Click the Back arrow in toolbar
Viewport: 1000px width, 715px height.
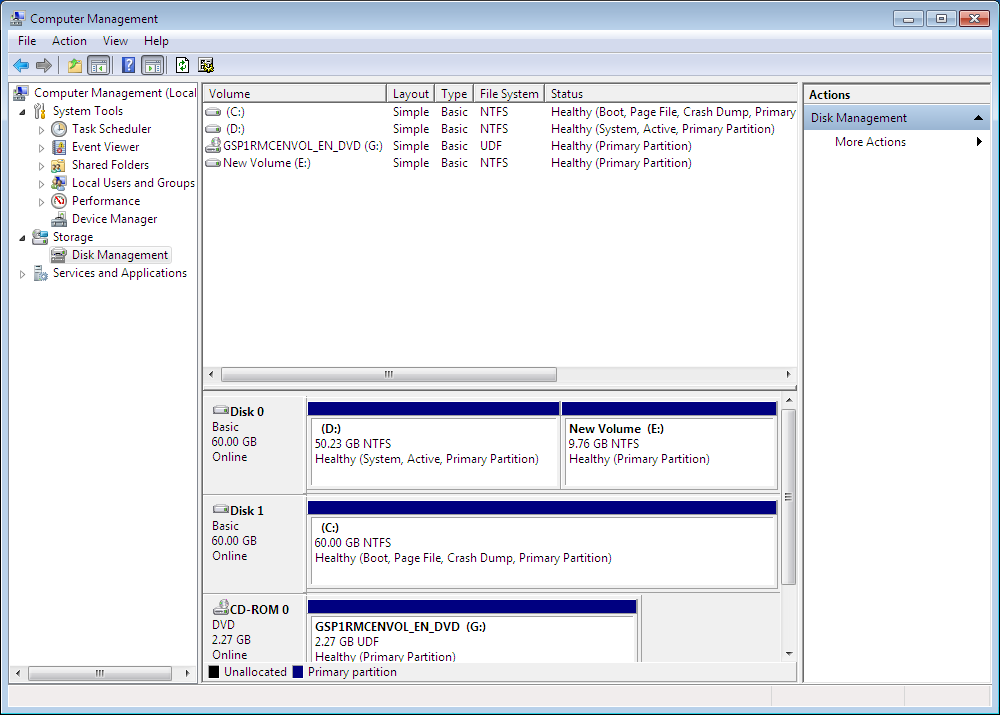click(x=20, y=66)
